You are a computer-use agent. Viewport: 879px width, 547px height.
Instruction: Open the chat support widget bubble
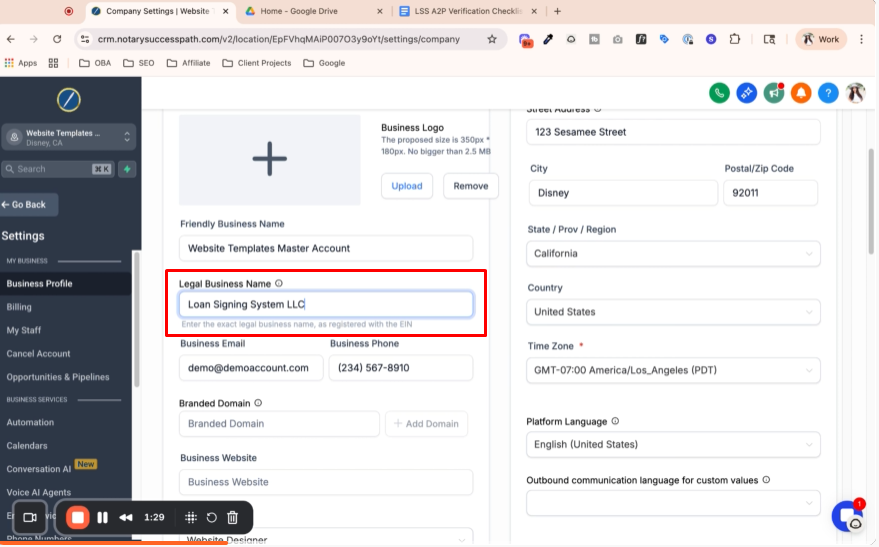point(848,515)
